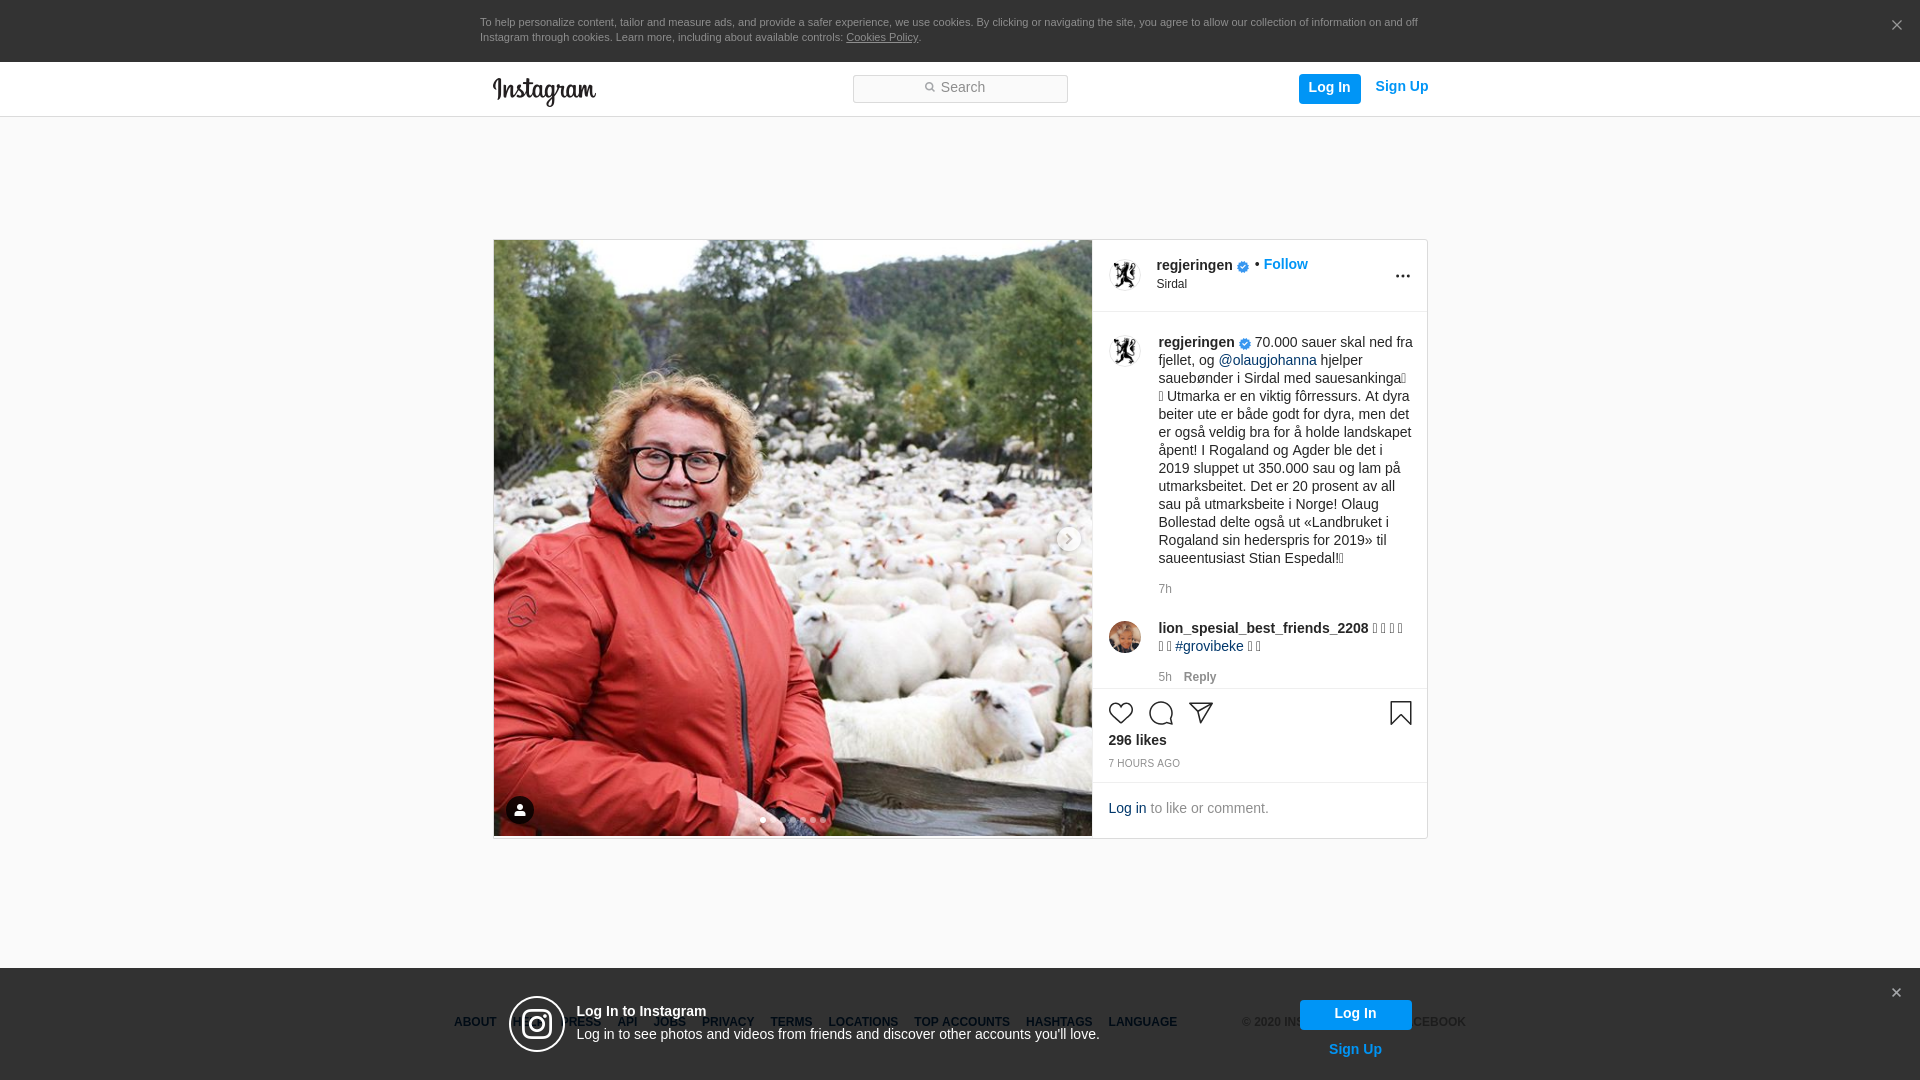The image size is (1920, 1080).
Task: Dismiss the cookie notice banner
Action: pyautogui.click(x=1896, y=25)
